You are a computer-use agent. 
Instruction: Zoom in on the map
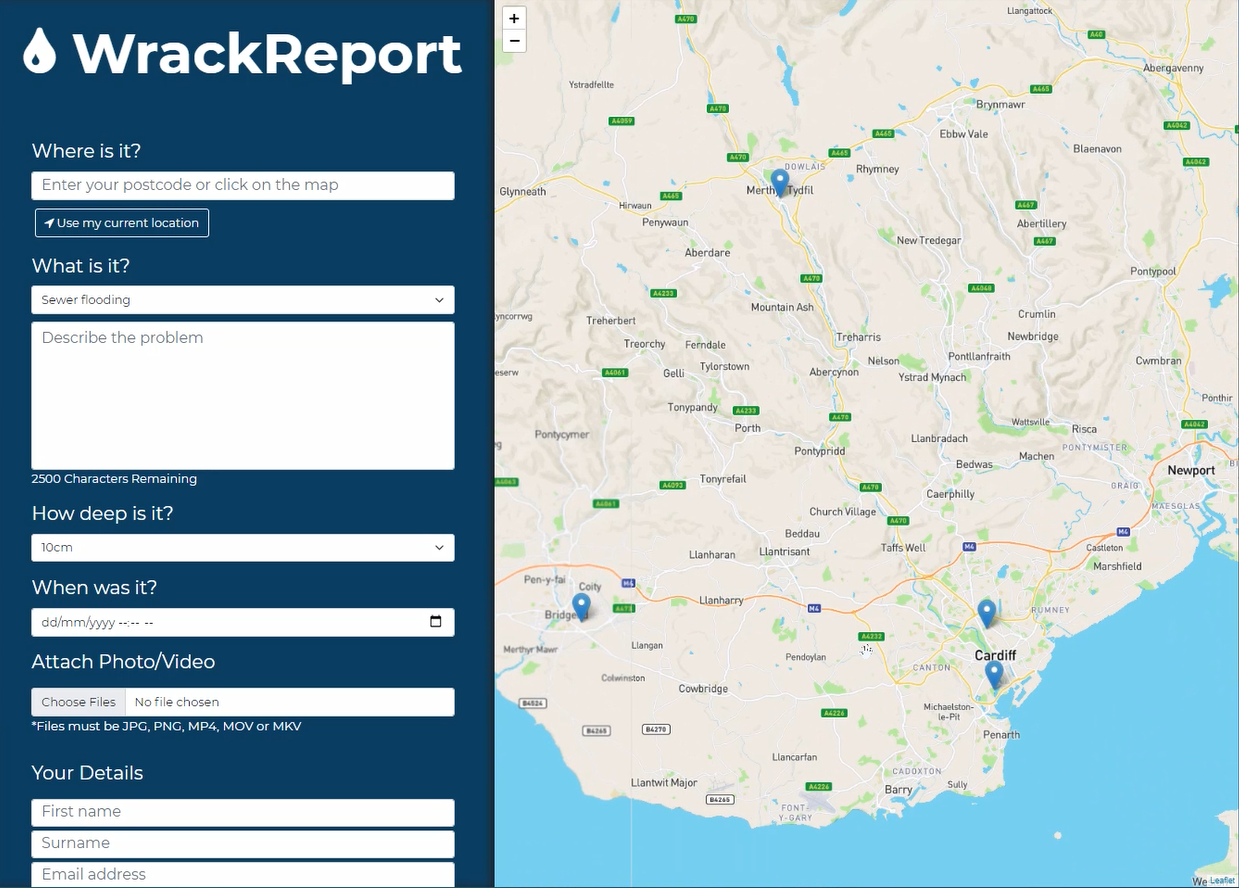pos(514,18)
